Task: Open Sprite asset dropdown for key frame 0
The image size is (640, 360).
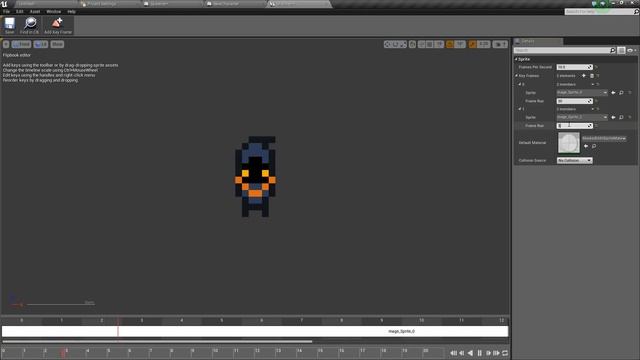Action: [582, 93]
